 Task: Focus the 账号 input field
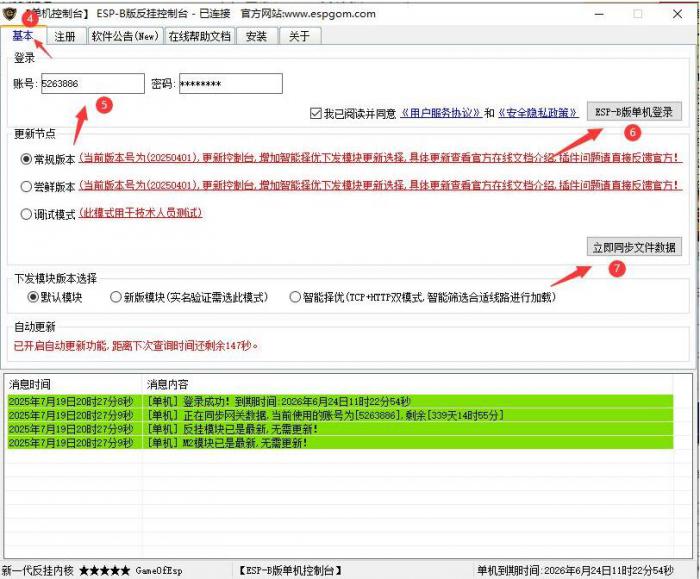click(x=93, y=83)
